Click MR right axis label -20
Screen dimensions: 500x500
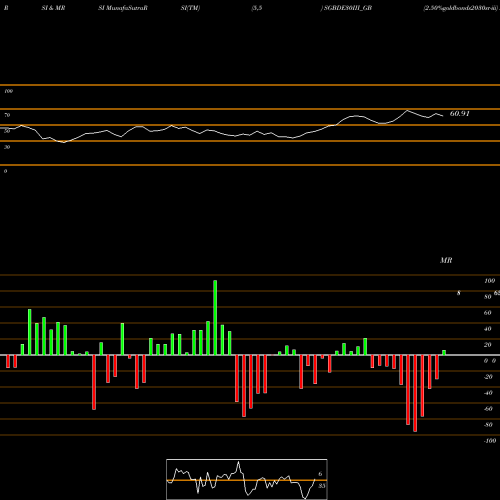[x=488, y=377]
